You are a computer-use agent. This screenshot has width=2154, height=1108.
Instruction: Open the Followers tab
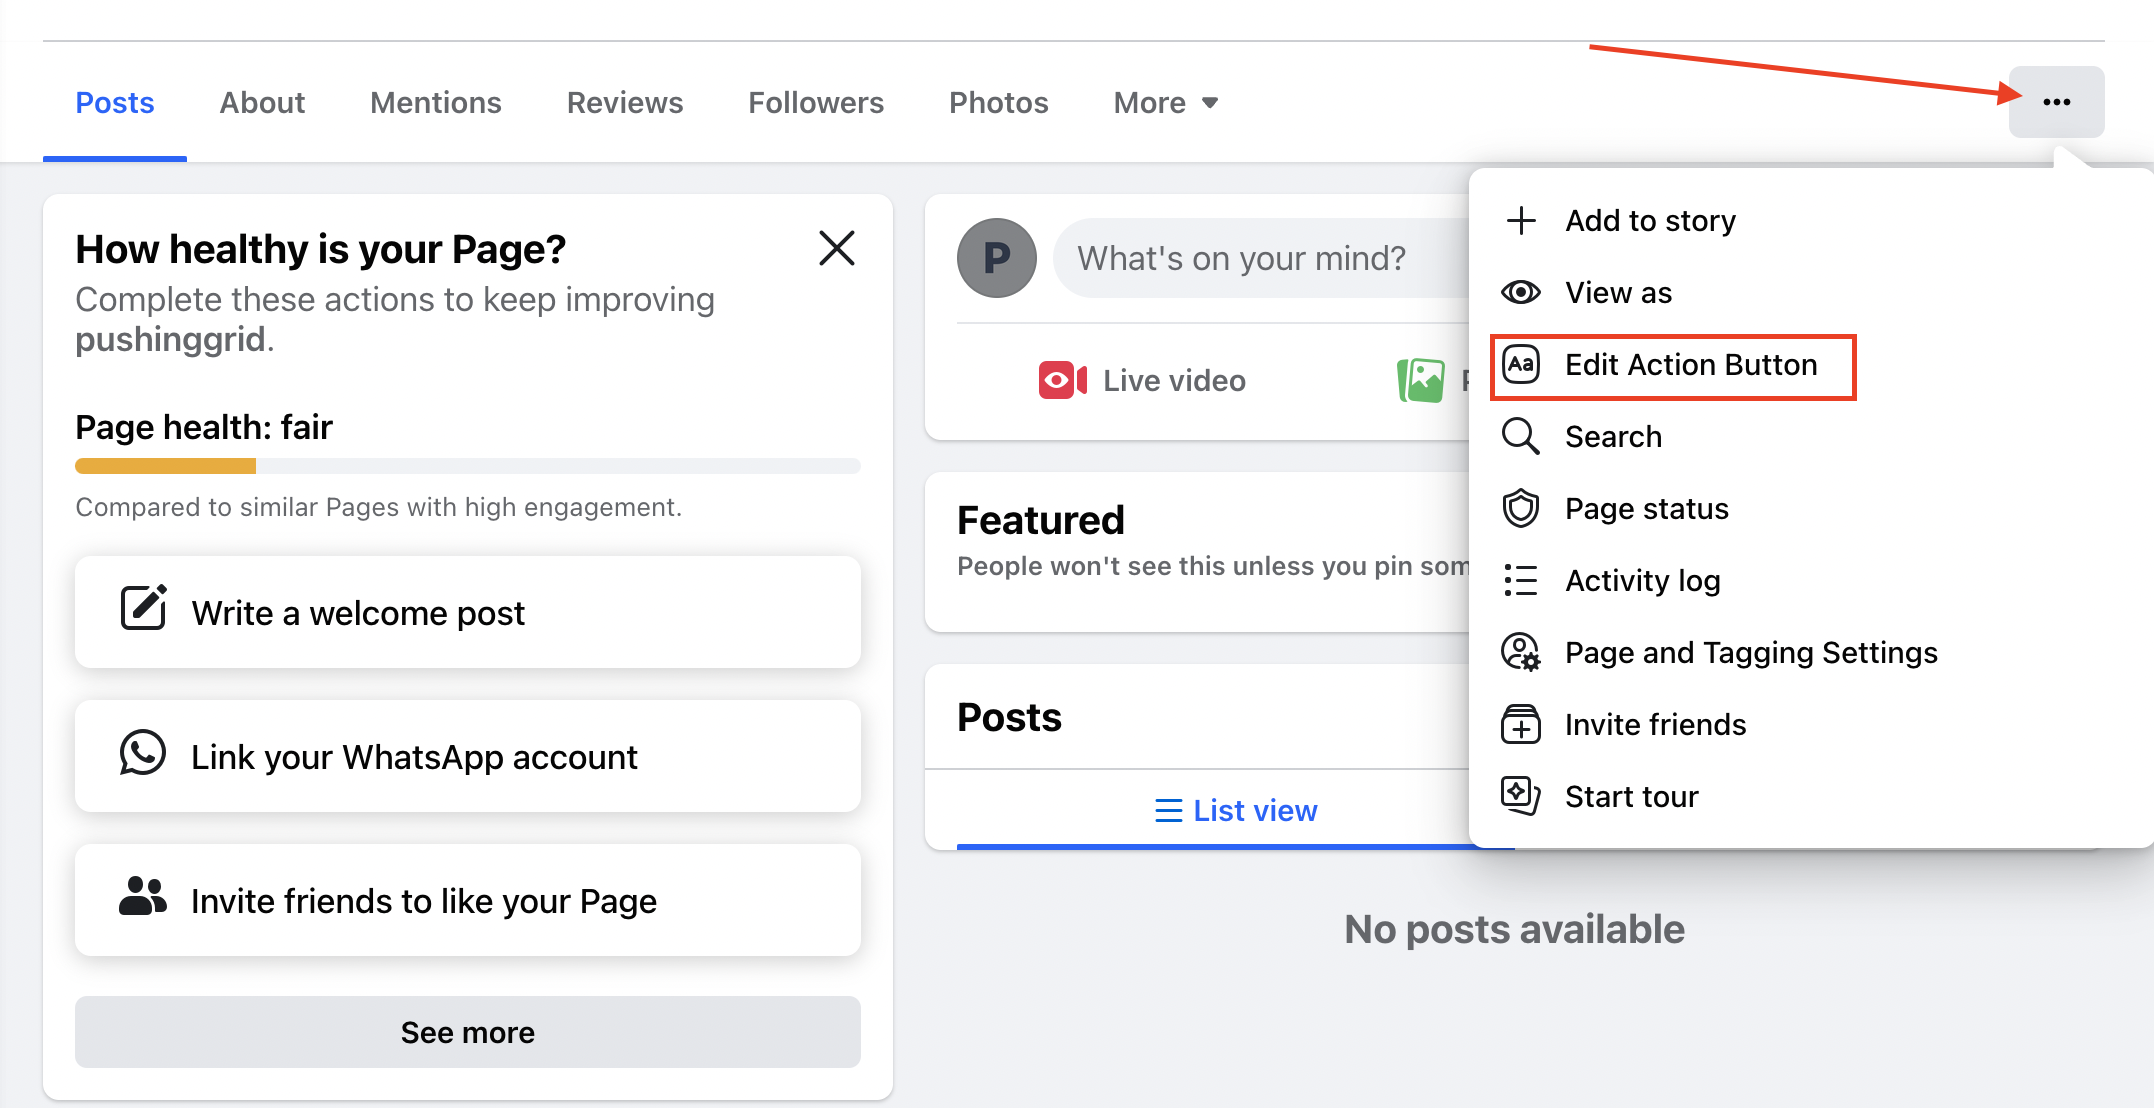(x=816, y=102)
